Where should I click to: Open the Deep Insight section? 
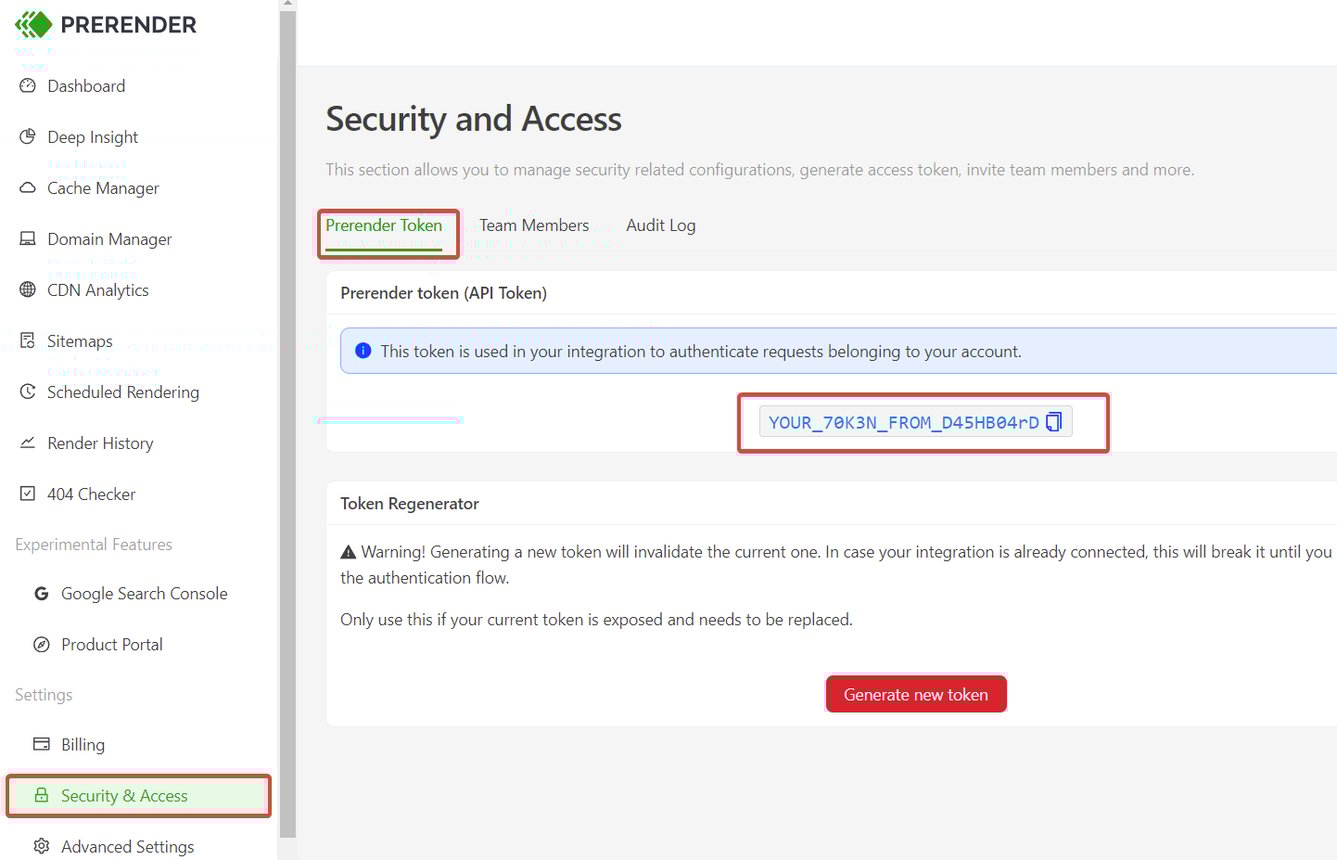(92, 137)
